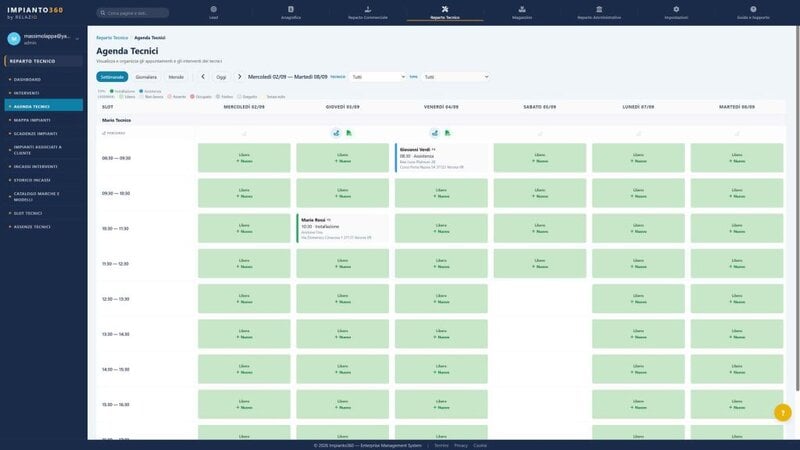The image size is (800, 450).
Task: Open Mario Rossi 10:30 Installazione appointment
Action: point(343,228)
